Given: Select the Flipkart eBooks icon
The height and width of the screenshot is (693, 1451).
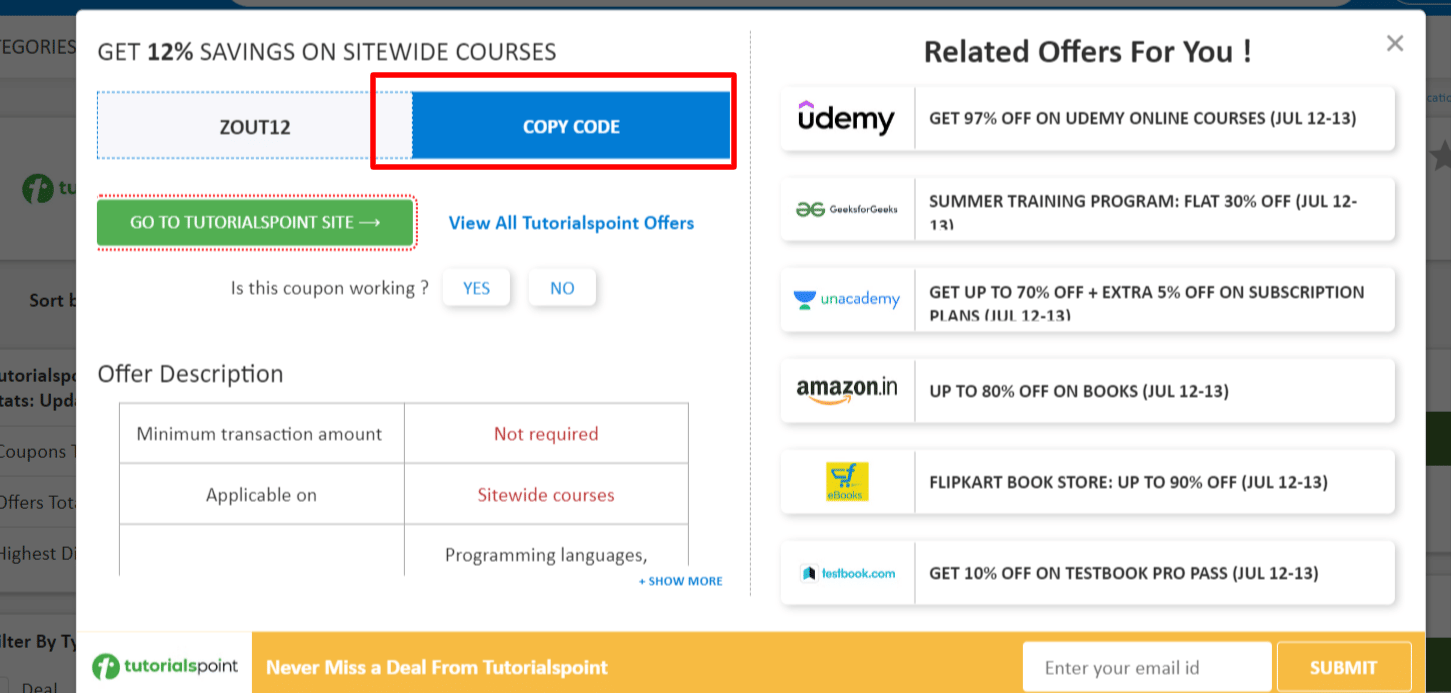Looking at the screenshot, I should (846, 481).
